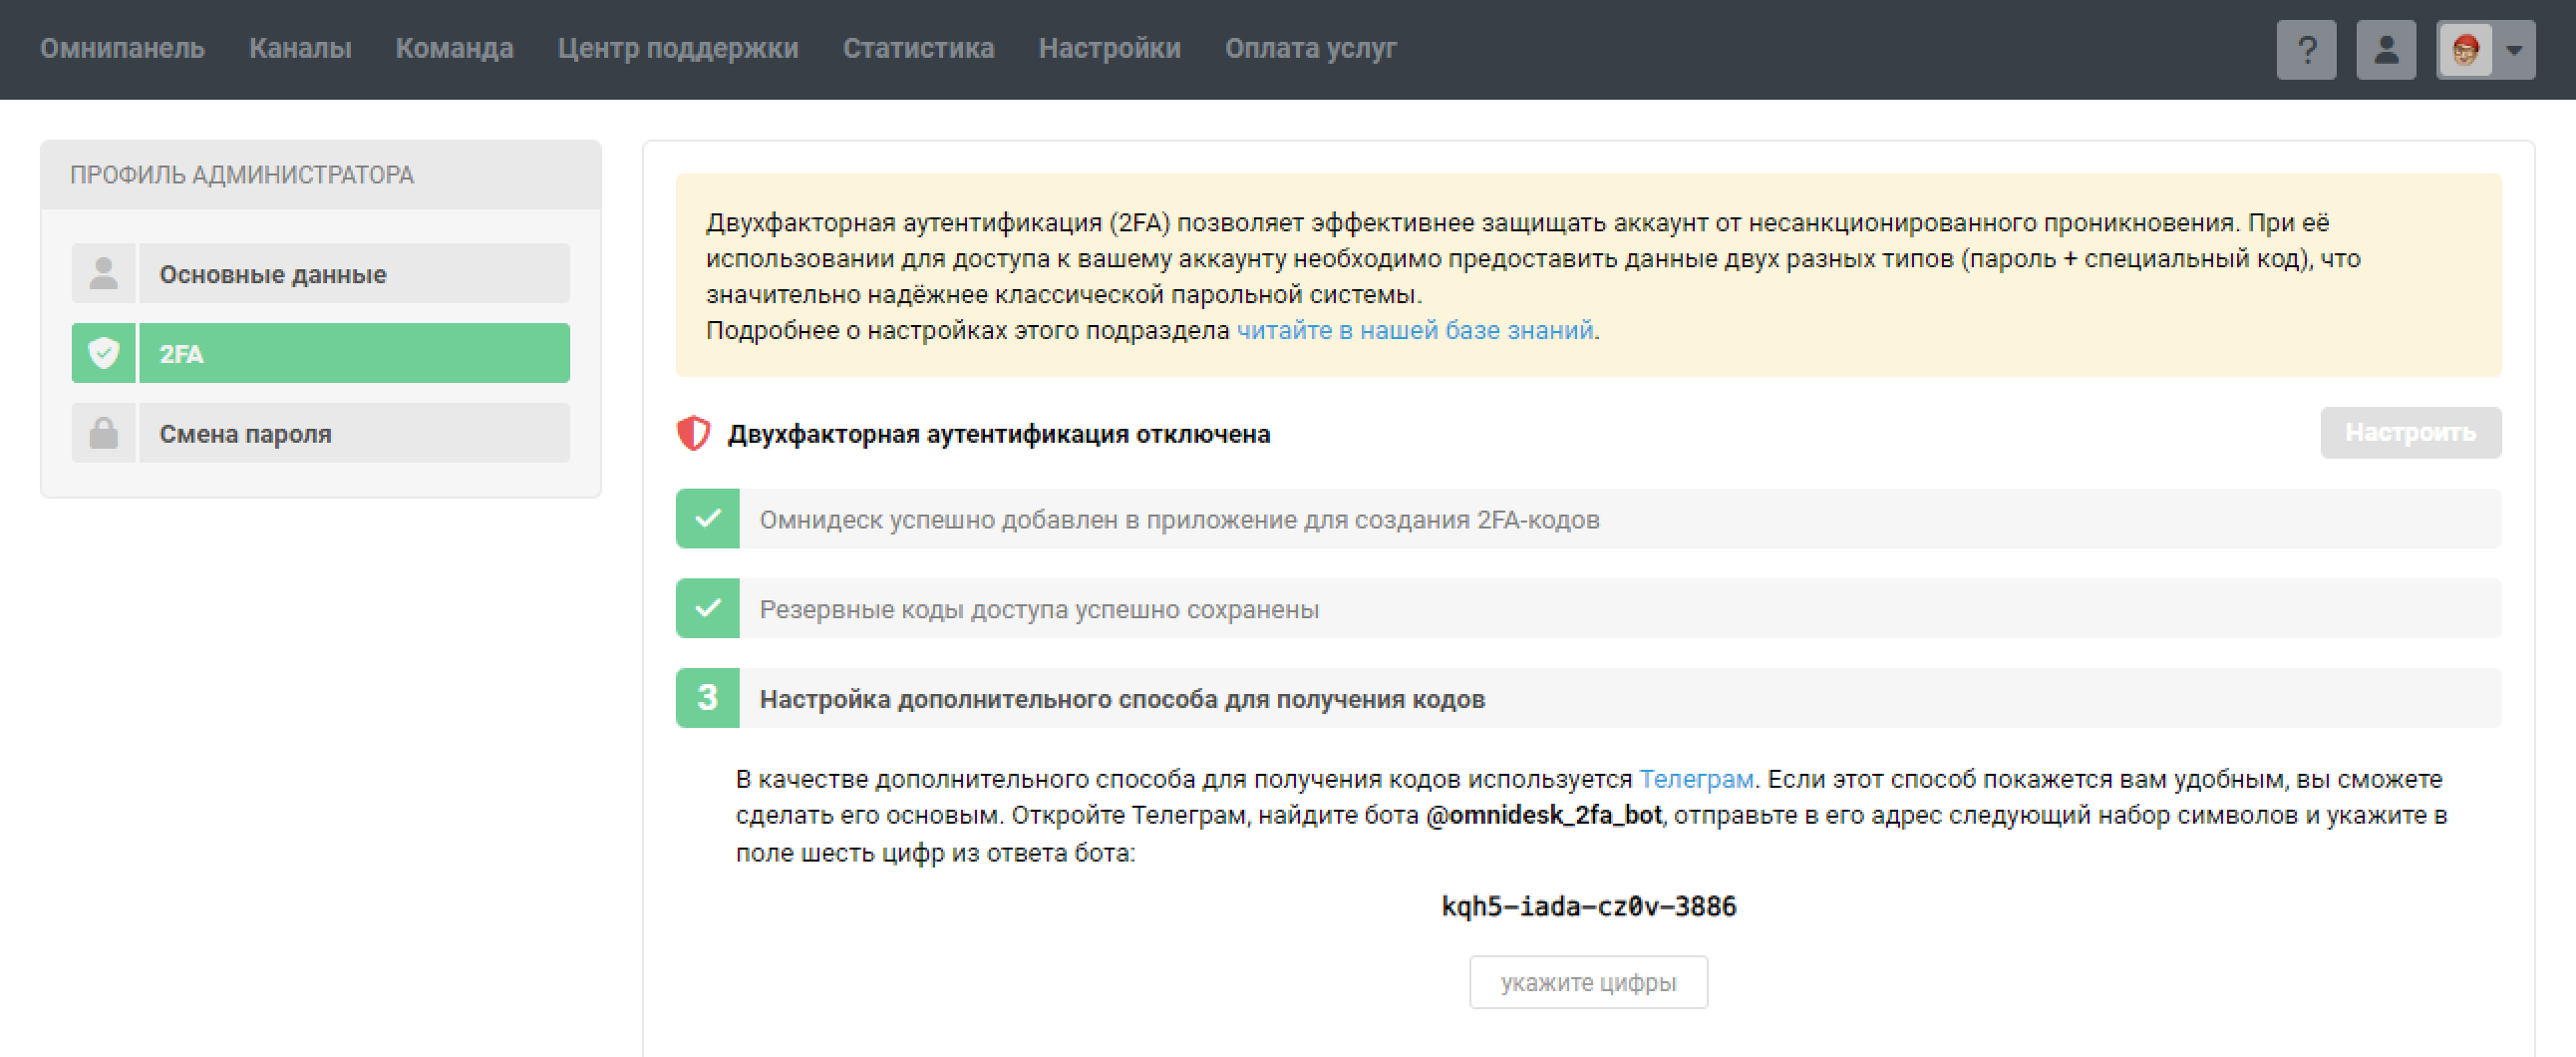Click the @omnidesk_2fa_bot bot name

pyautogui.click(x=1544, y=815)
